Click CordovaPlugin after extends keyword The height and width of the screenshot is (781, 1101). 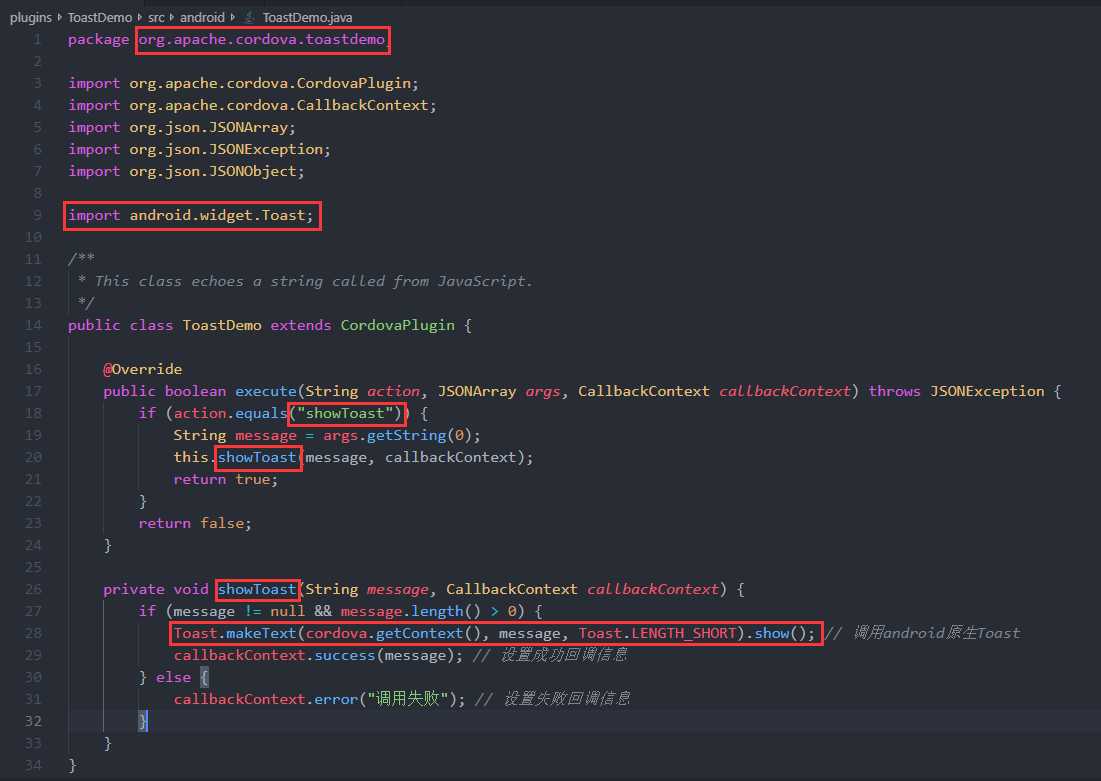(397, 325)
